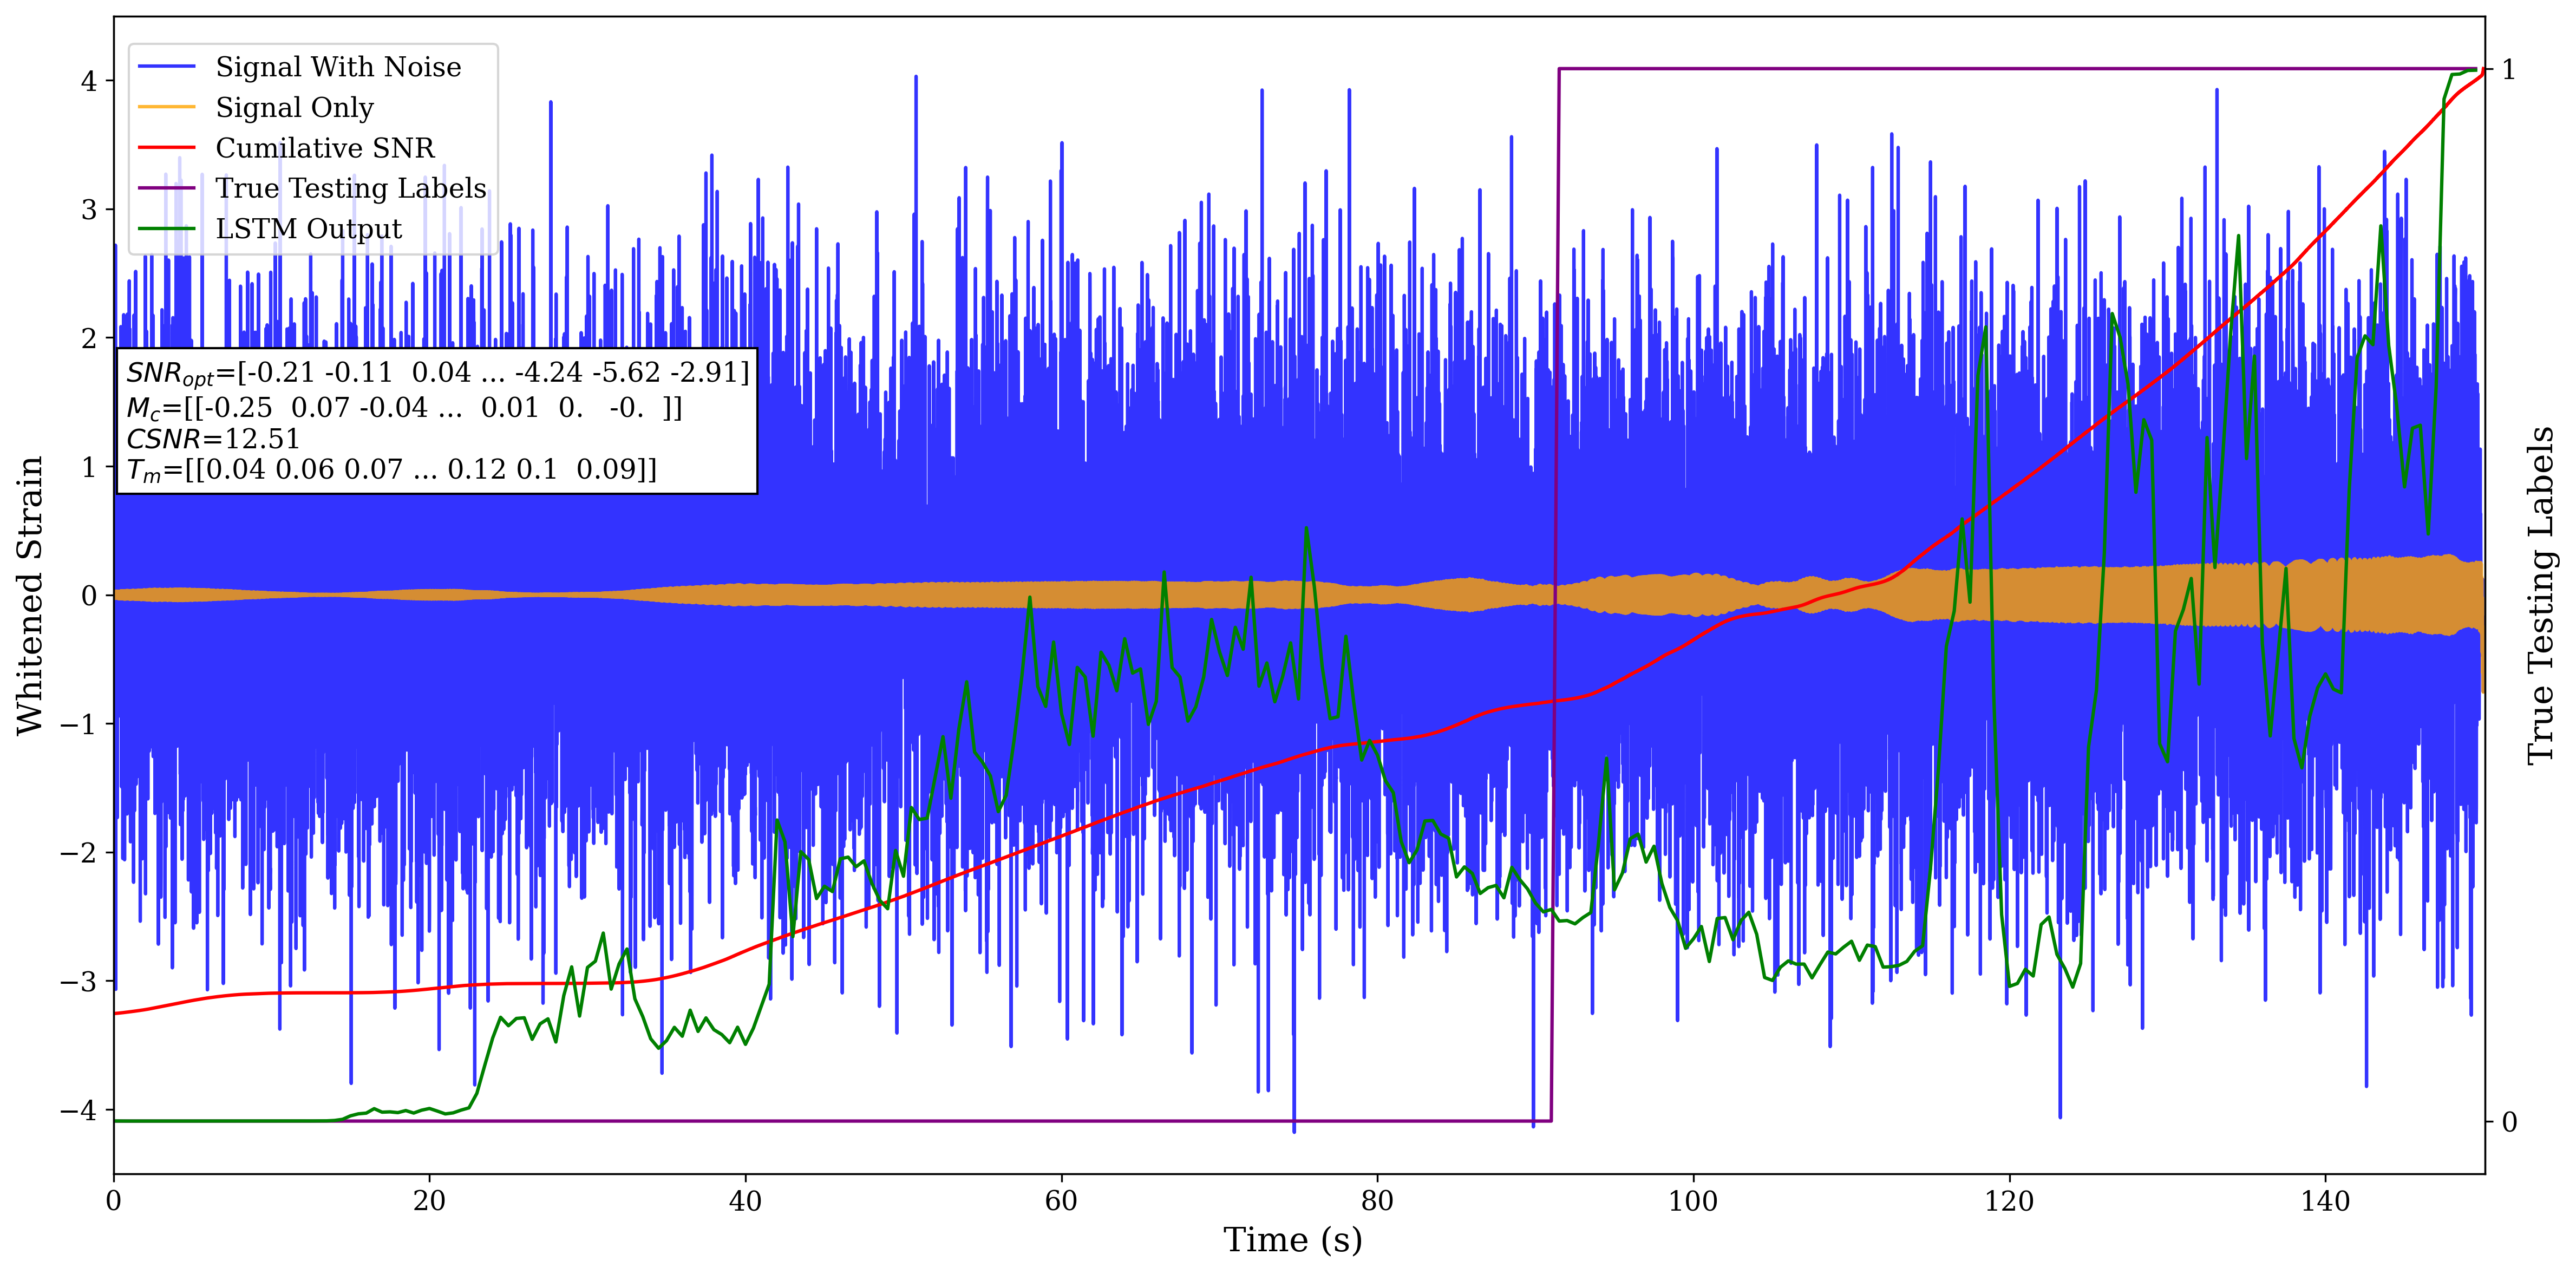Click the green LSTM Output legend line
The height and width of the screenshot is (1274, 2576).
[x=166, y=229]
